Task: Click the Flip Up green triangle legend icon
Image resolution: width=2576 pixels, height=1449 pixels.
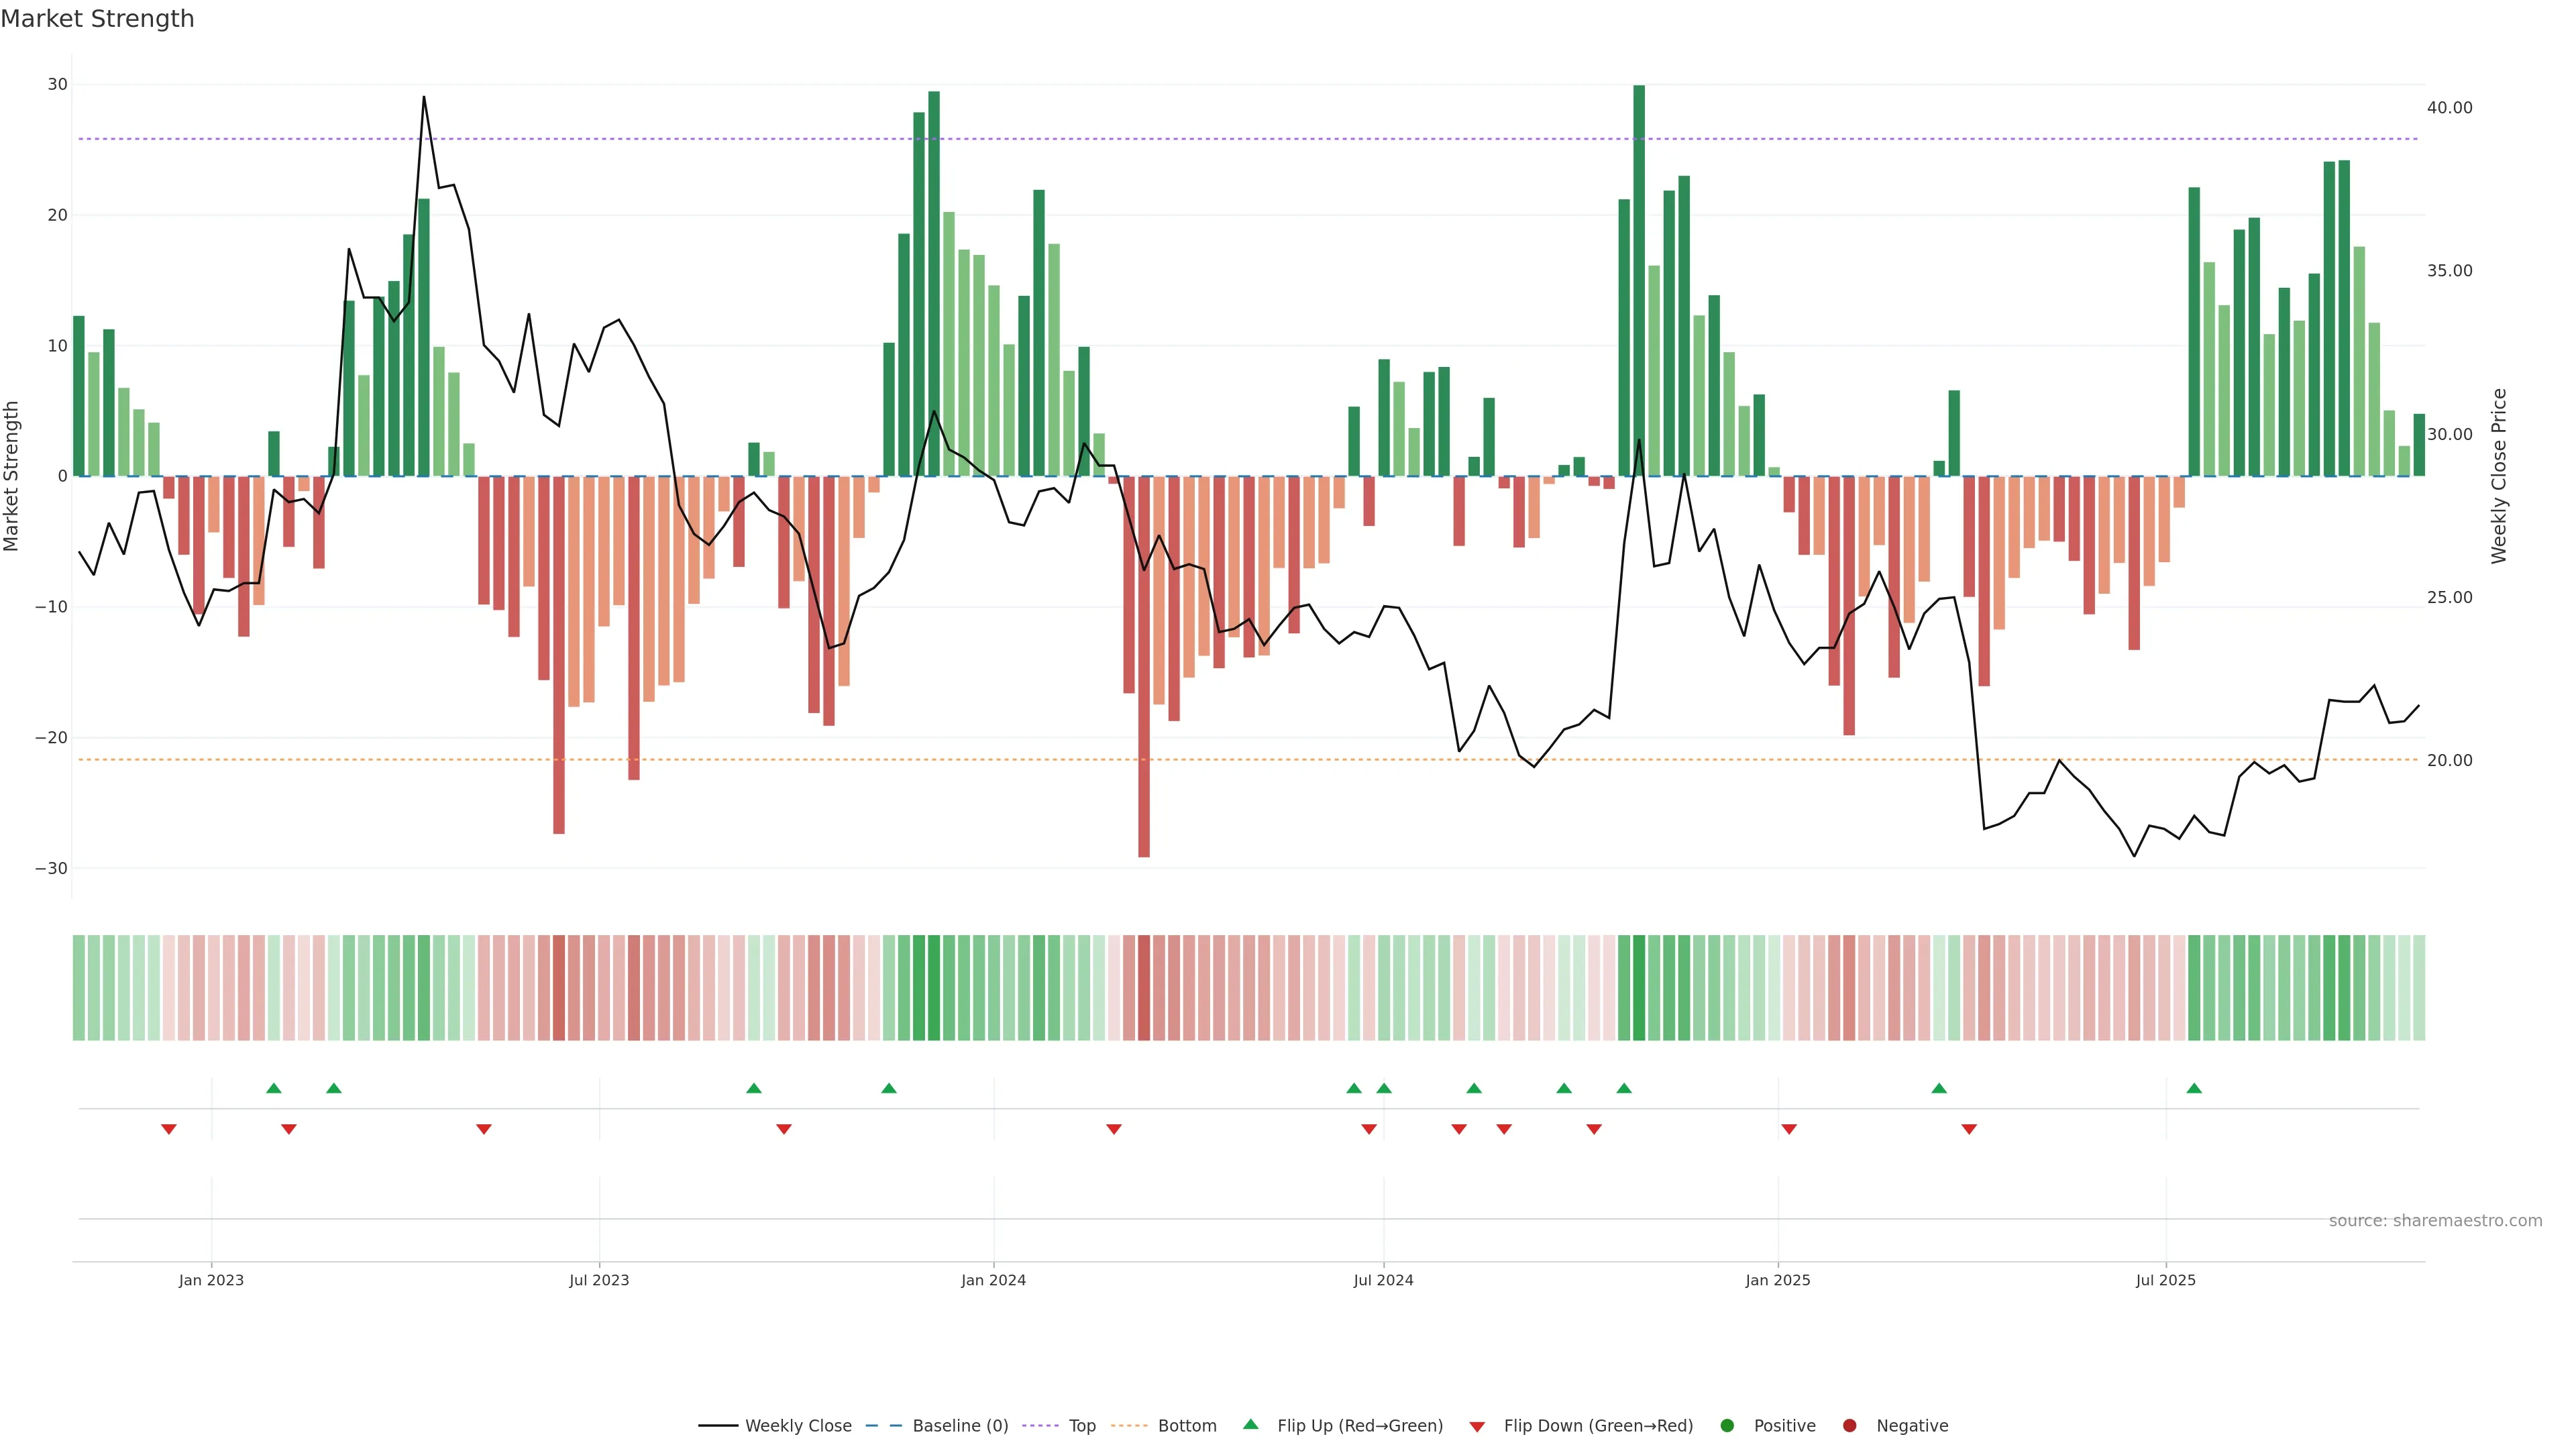Action: (1250, 1425)
